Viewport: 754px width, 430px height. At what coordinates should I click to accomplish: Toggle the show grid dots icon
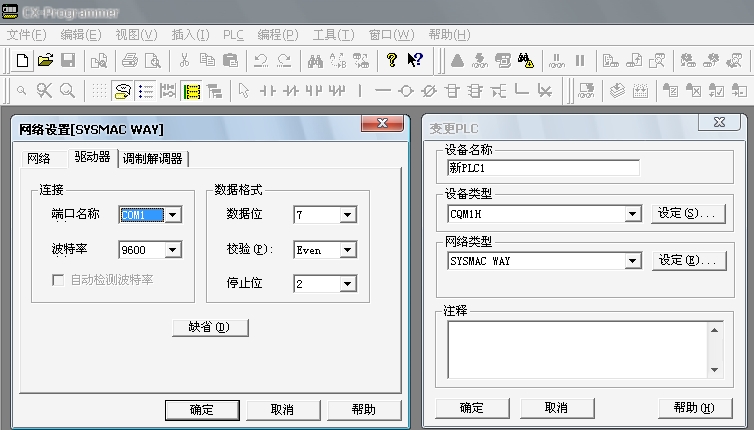point(99,91)
